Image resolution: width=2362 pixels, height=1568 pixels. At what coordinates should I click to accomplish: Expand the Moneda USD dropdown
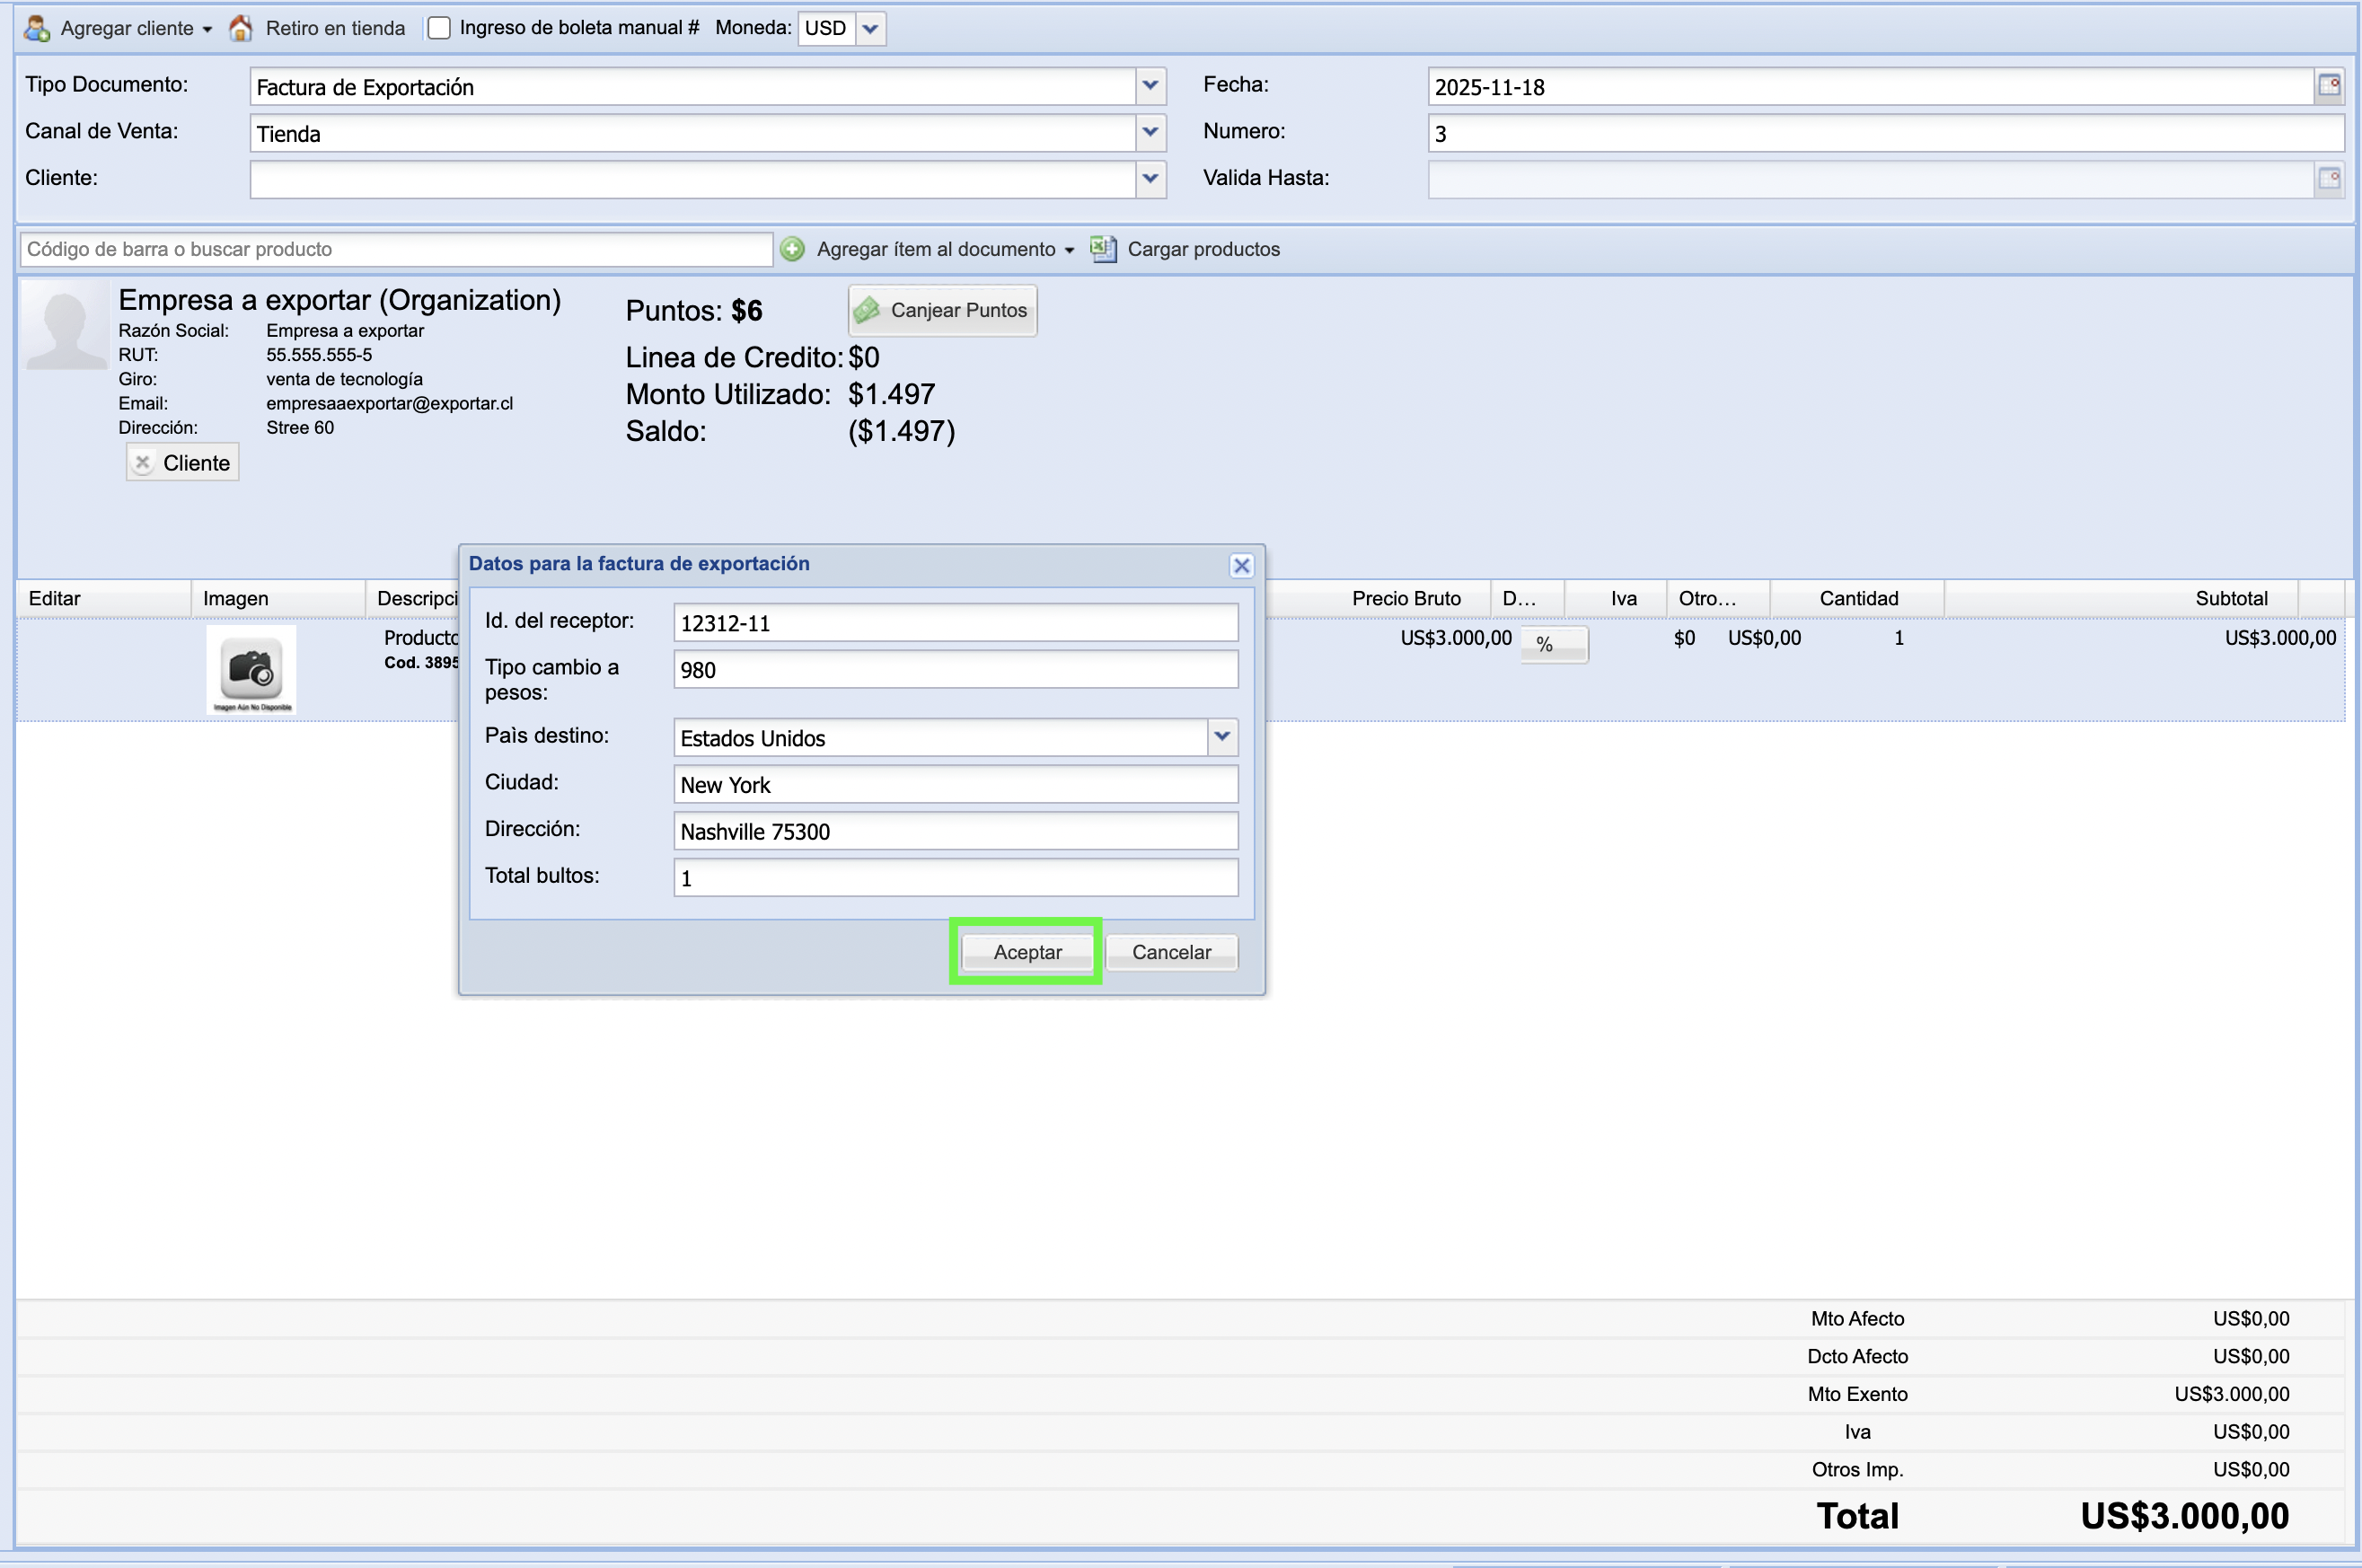(x=871, y=28)
